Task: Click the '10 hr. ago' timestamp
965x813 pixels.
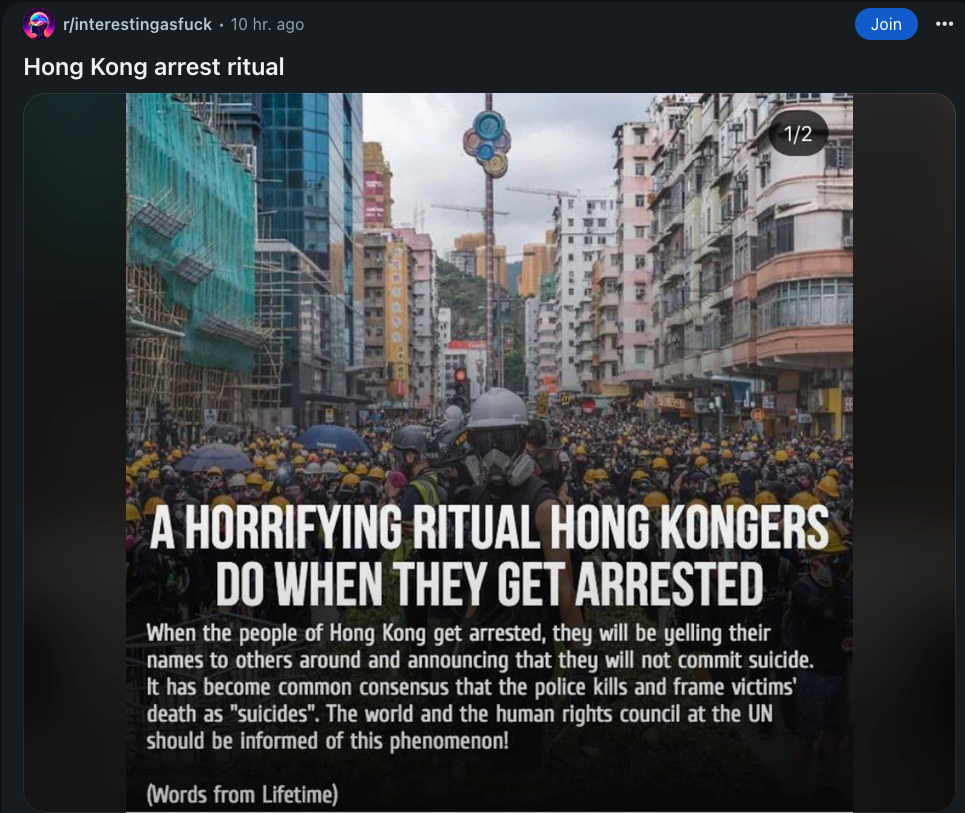Action: point(267,25)
